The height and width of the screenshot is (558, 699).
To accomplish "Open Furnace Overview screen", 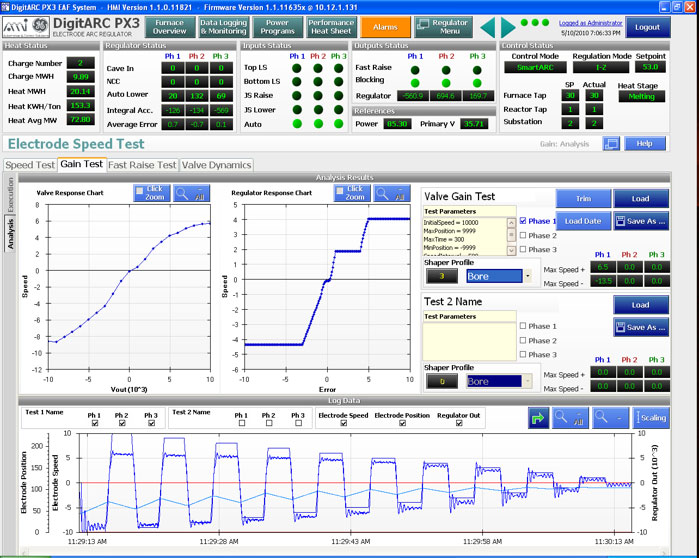I will [170, 27].
